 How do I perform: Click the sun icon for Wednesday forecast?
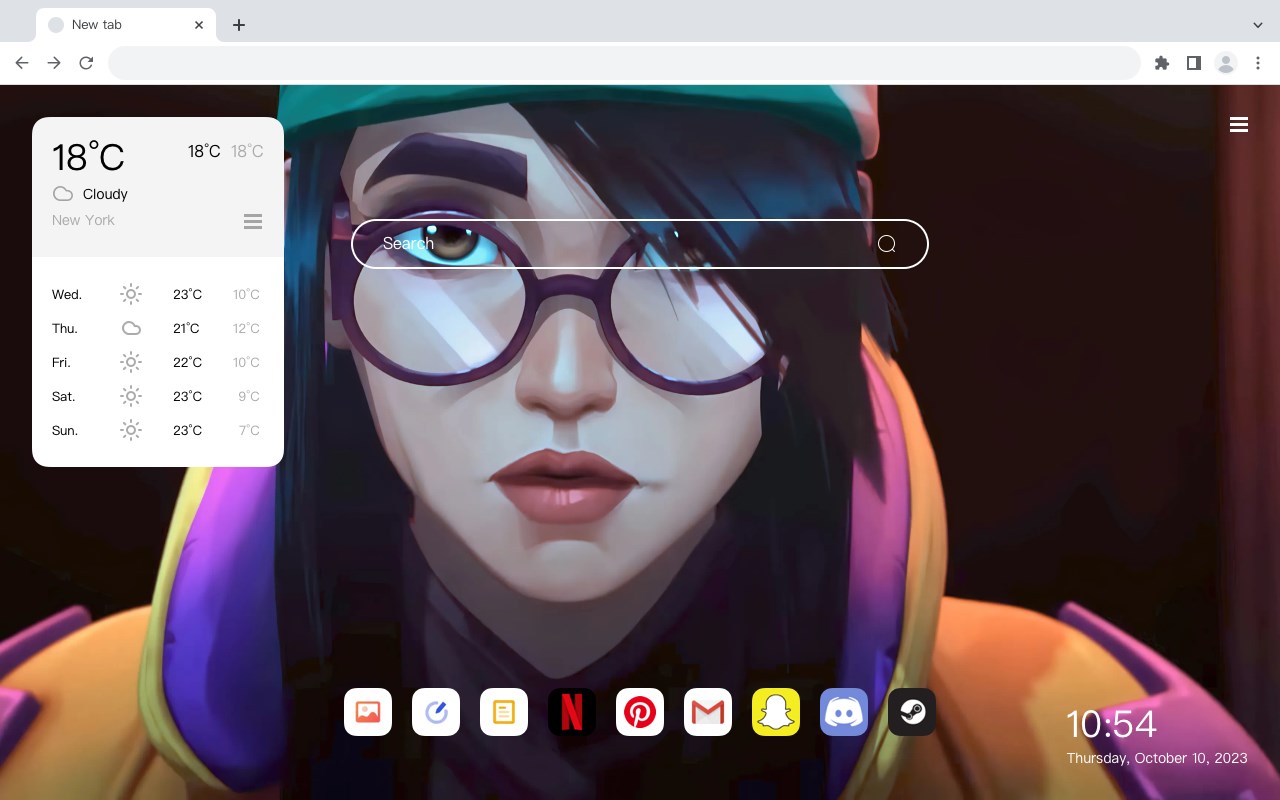coord(131,294)
